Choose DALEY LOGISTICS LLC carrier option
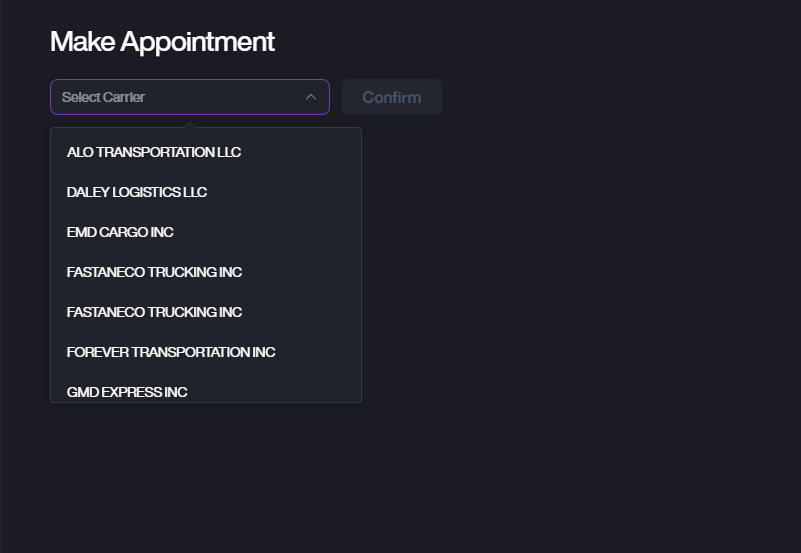This screenshot has width=801, height=553. coord(137,192)
